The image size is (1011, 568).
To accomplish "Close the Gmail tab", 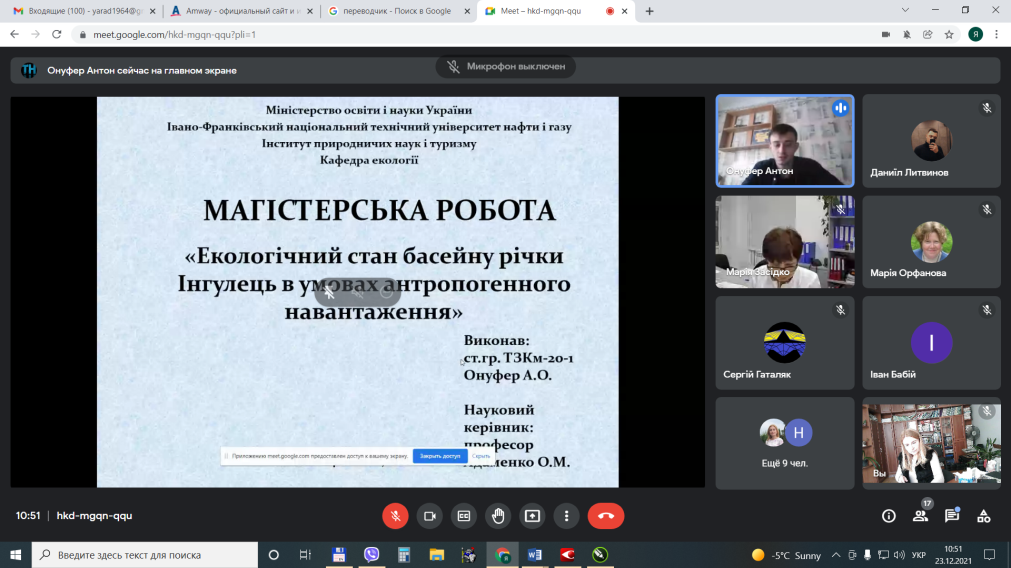I will click(153, 11).
